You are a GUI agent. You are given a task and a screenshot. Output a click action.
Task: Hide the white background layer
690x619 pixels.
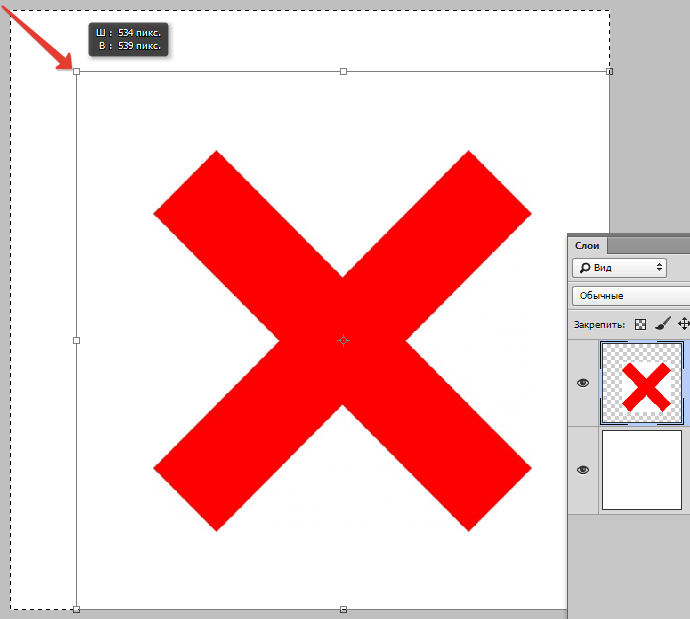[x=583, y=470]
